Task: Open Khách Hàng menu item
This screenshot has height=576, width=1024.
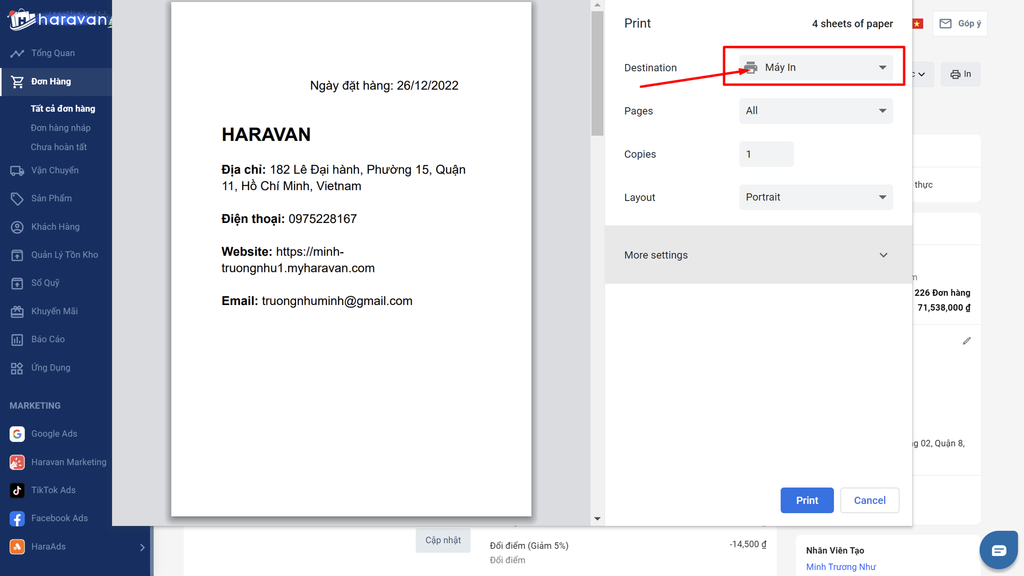Action: (56, 227)
